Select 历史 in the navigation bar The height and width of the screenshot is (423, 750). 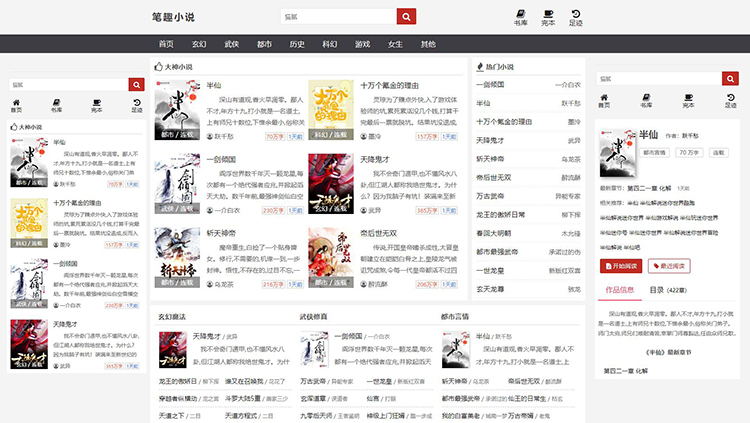[297, 44]
